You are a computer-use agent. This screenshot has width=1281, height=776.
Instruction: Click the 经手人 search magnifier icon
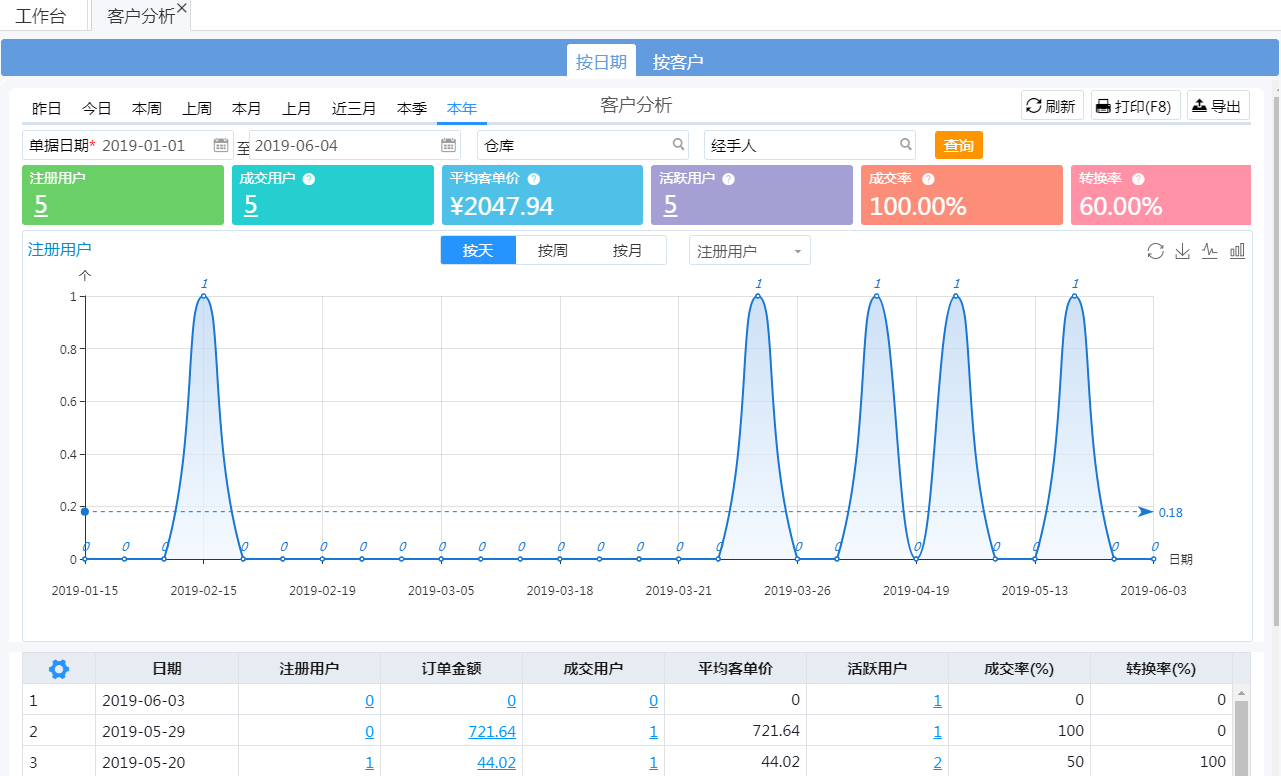[906, 144]
